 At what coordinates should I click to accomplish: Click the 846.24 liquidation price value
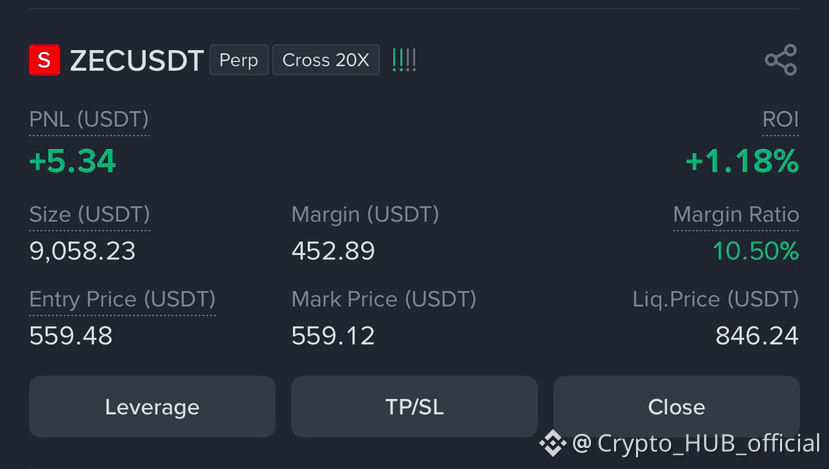757,335
